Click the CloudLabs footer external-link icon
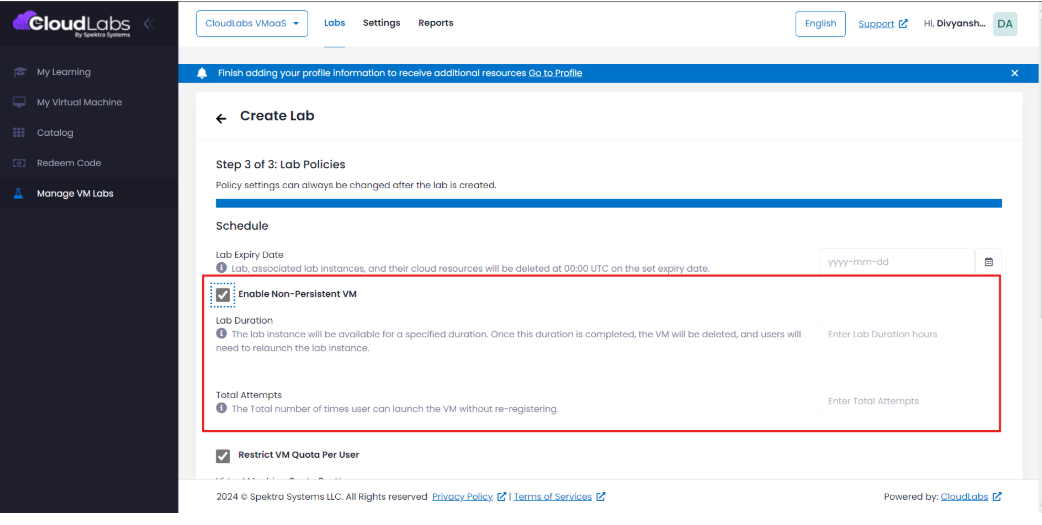This screenshot has width=1042, height=525. click(997, 496)
